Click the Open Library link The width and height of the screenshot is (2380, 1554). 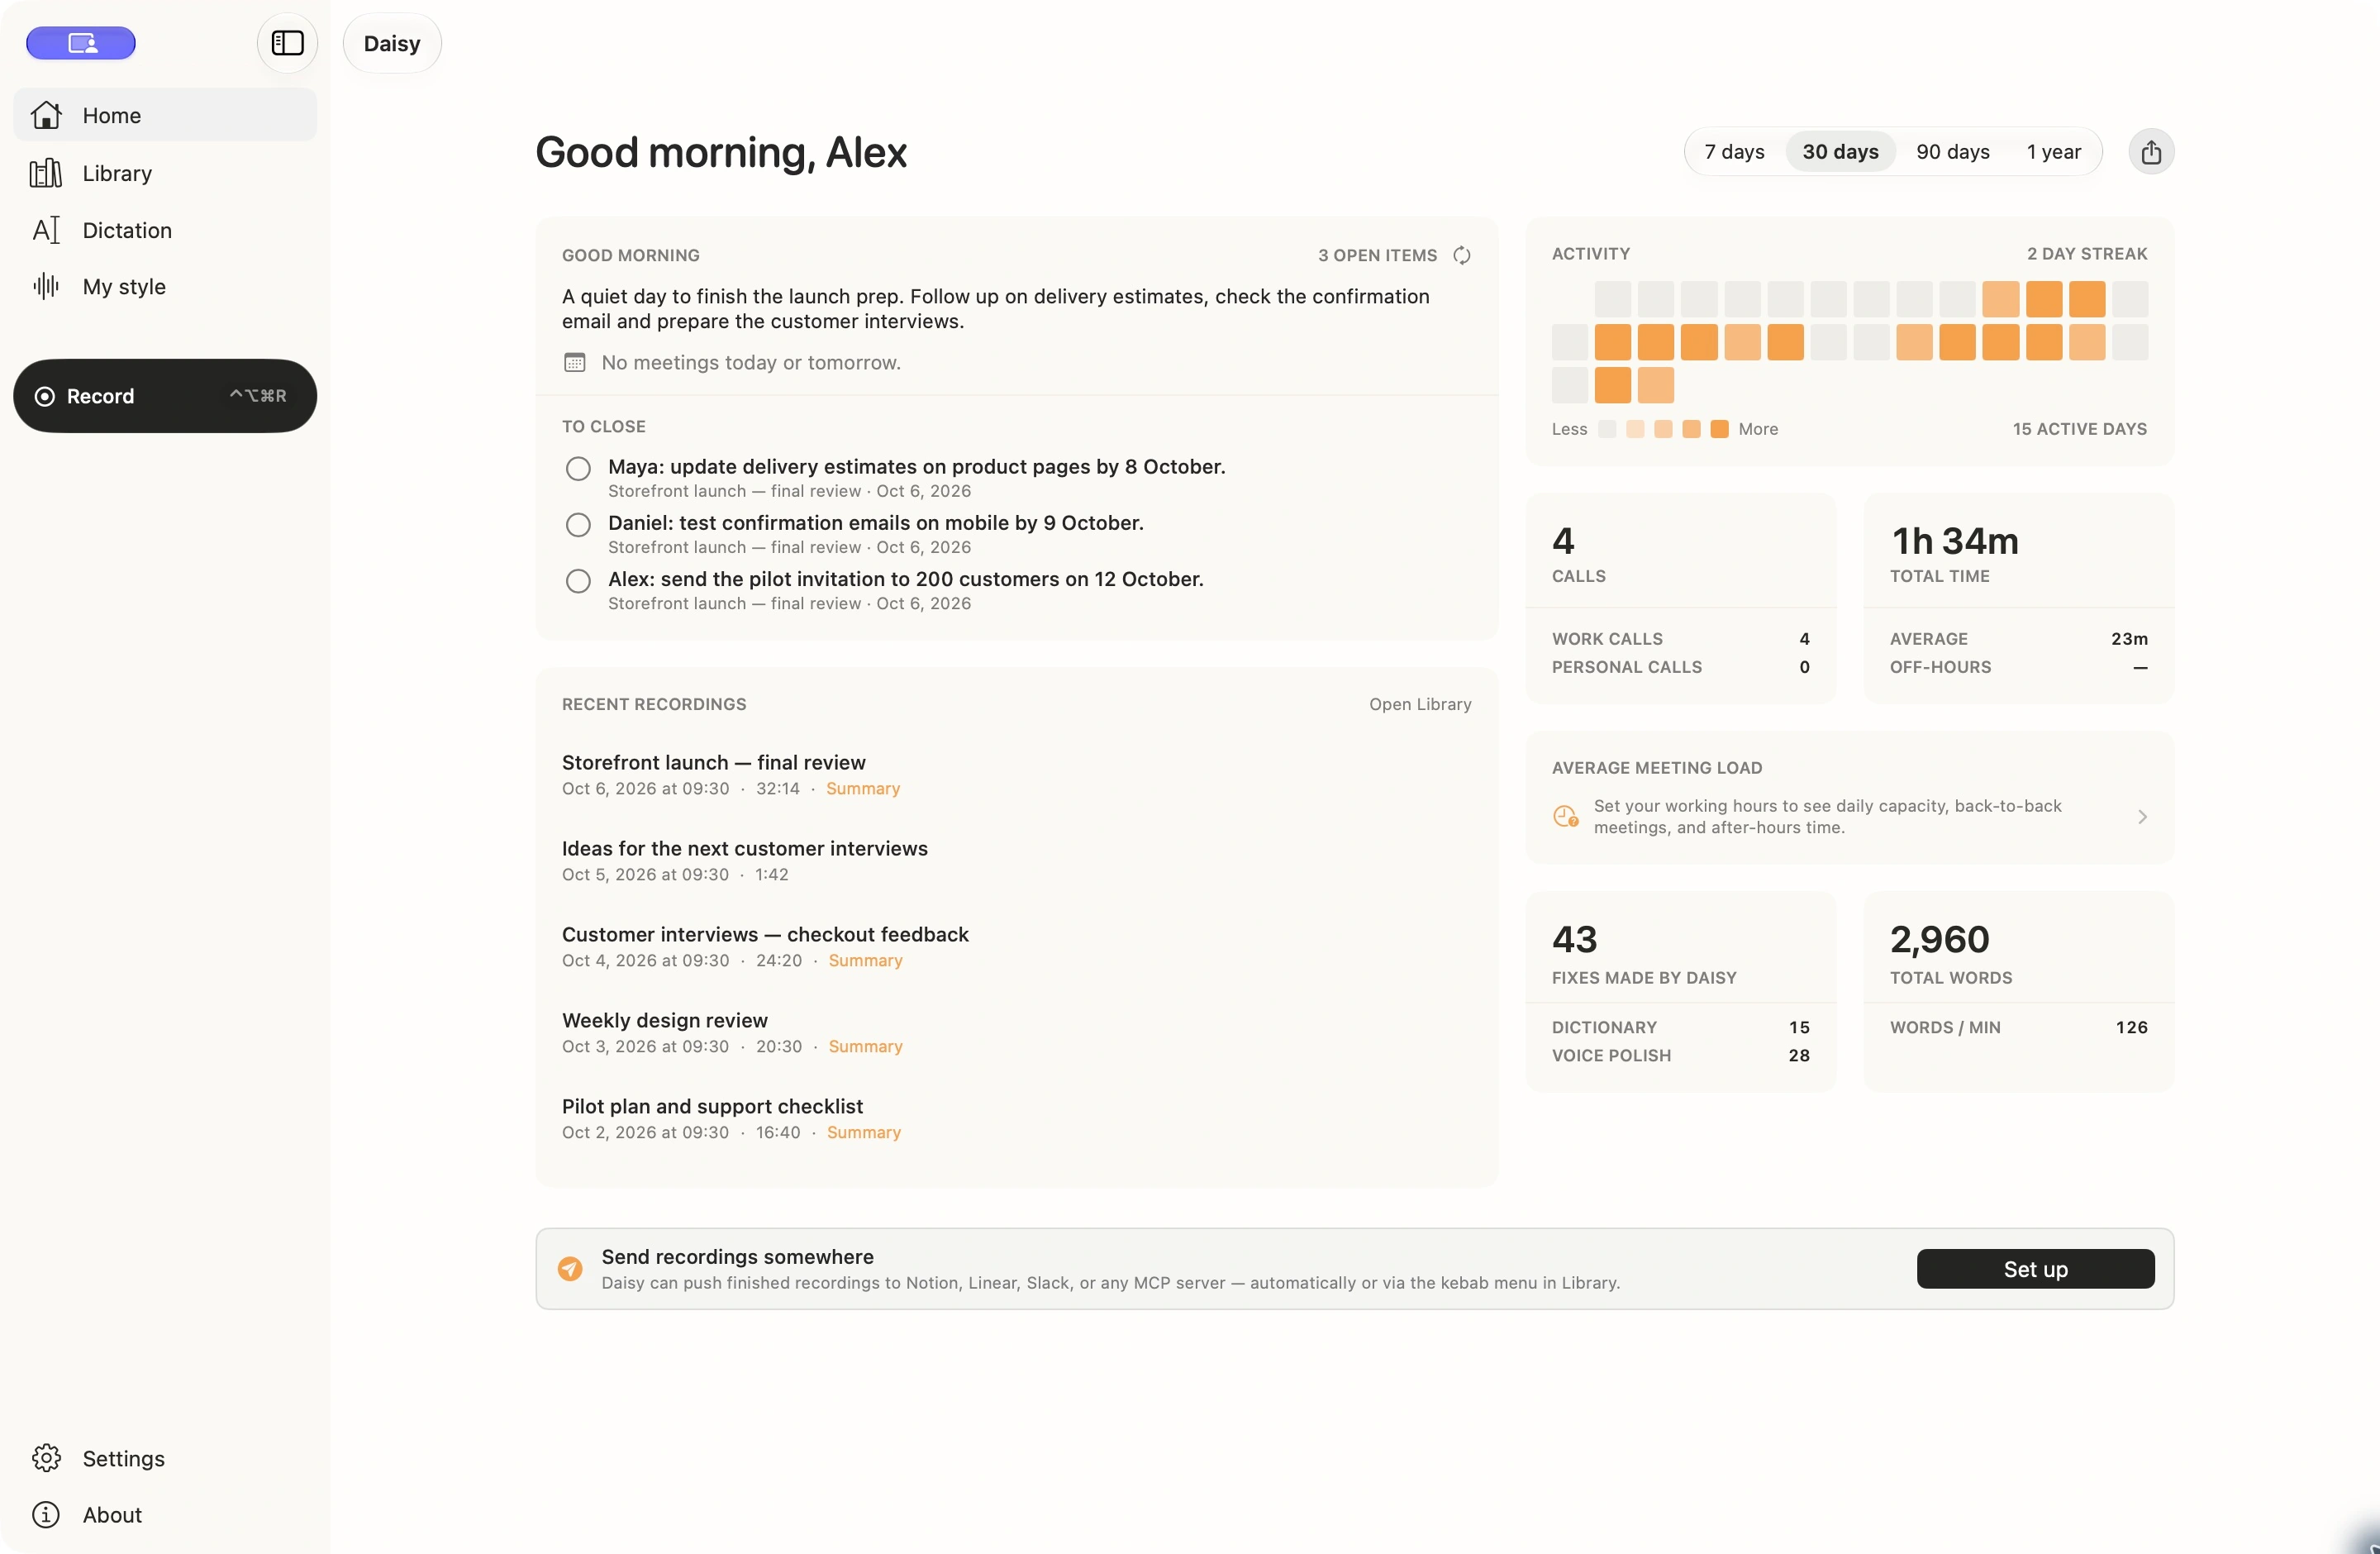(x=1420, y=704)
